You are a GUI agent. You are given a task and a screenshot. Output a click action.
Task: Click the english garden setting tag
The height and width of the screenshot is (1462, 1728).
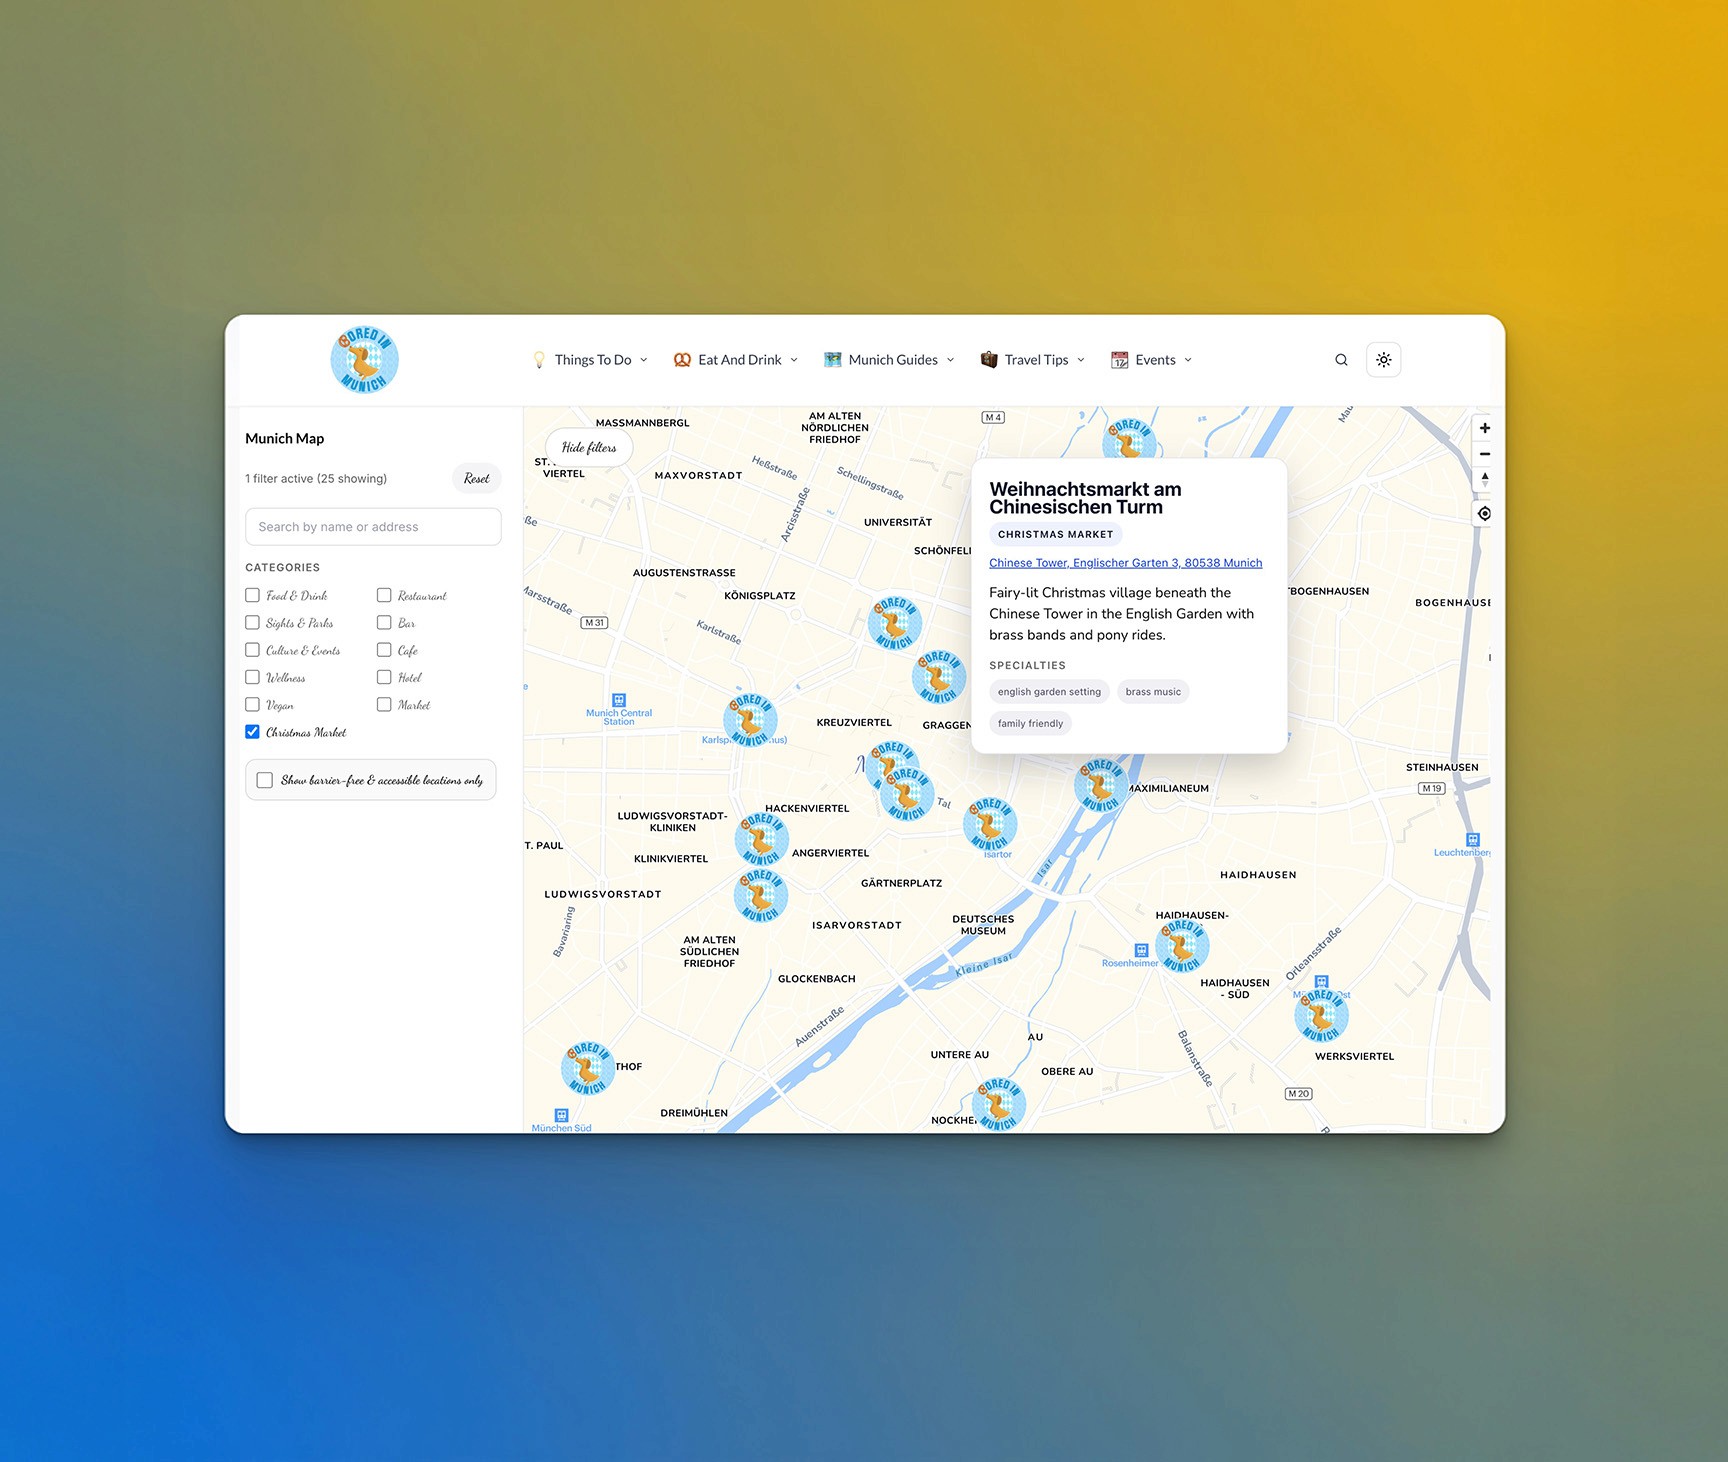pyautogui.click(x=1049, y=692)
